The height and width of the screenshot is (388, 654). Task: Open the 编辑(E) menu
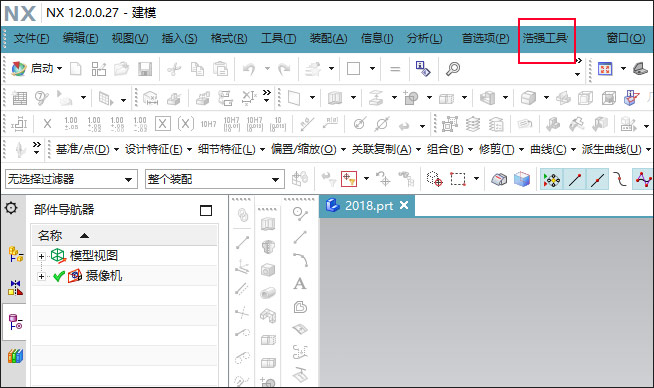click(x=80, y=38)
